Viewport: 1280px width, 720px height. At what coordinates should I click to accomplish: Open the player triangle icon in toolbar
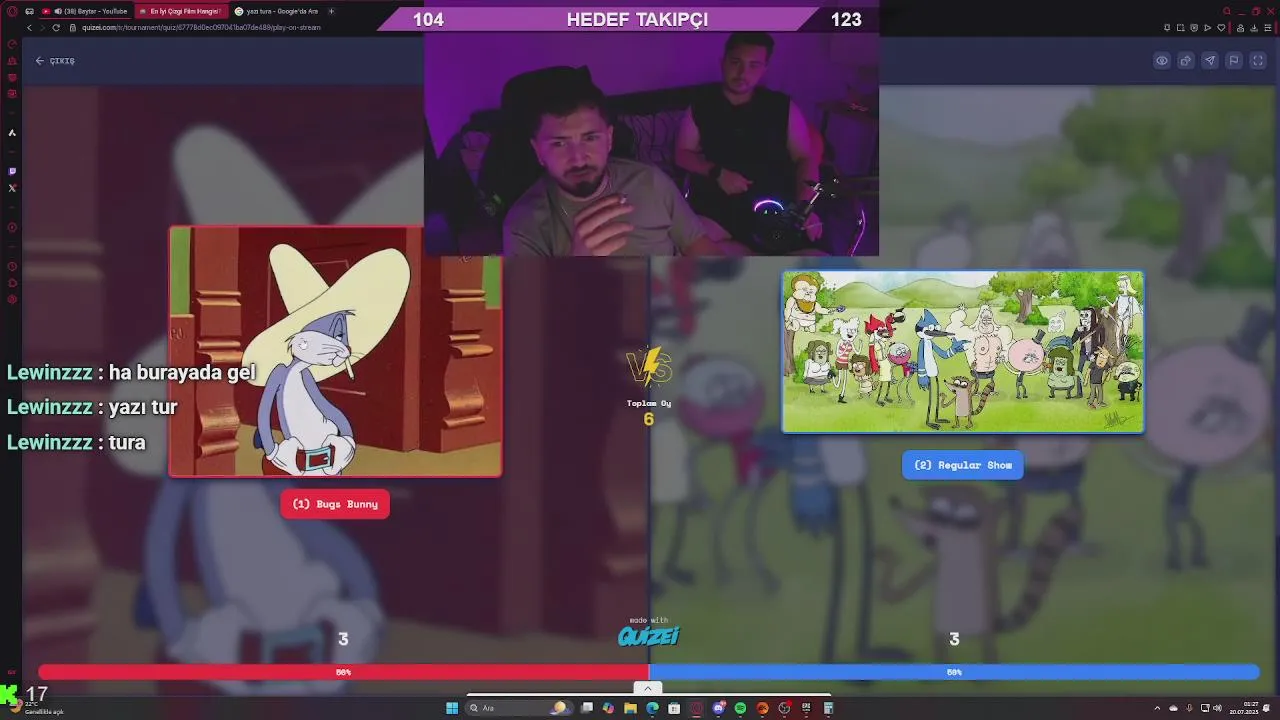[x=1207, y=27]
